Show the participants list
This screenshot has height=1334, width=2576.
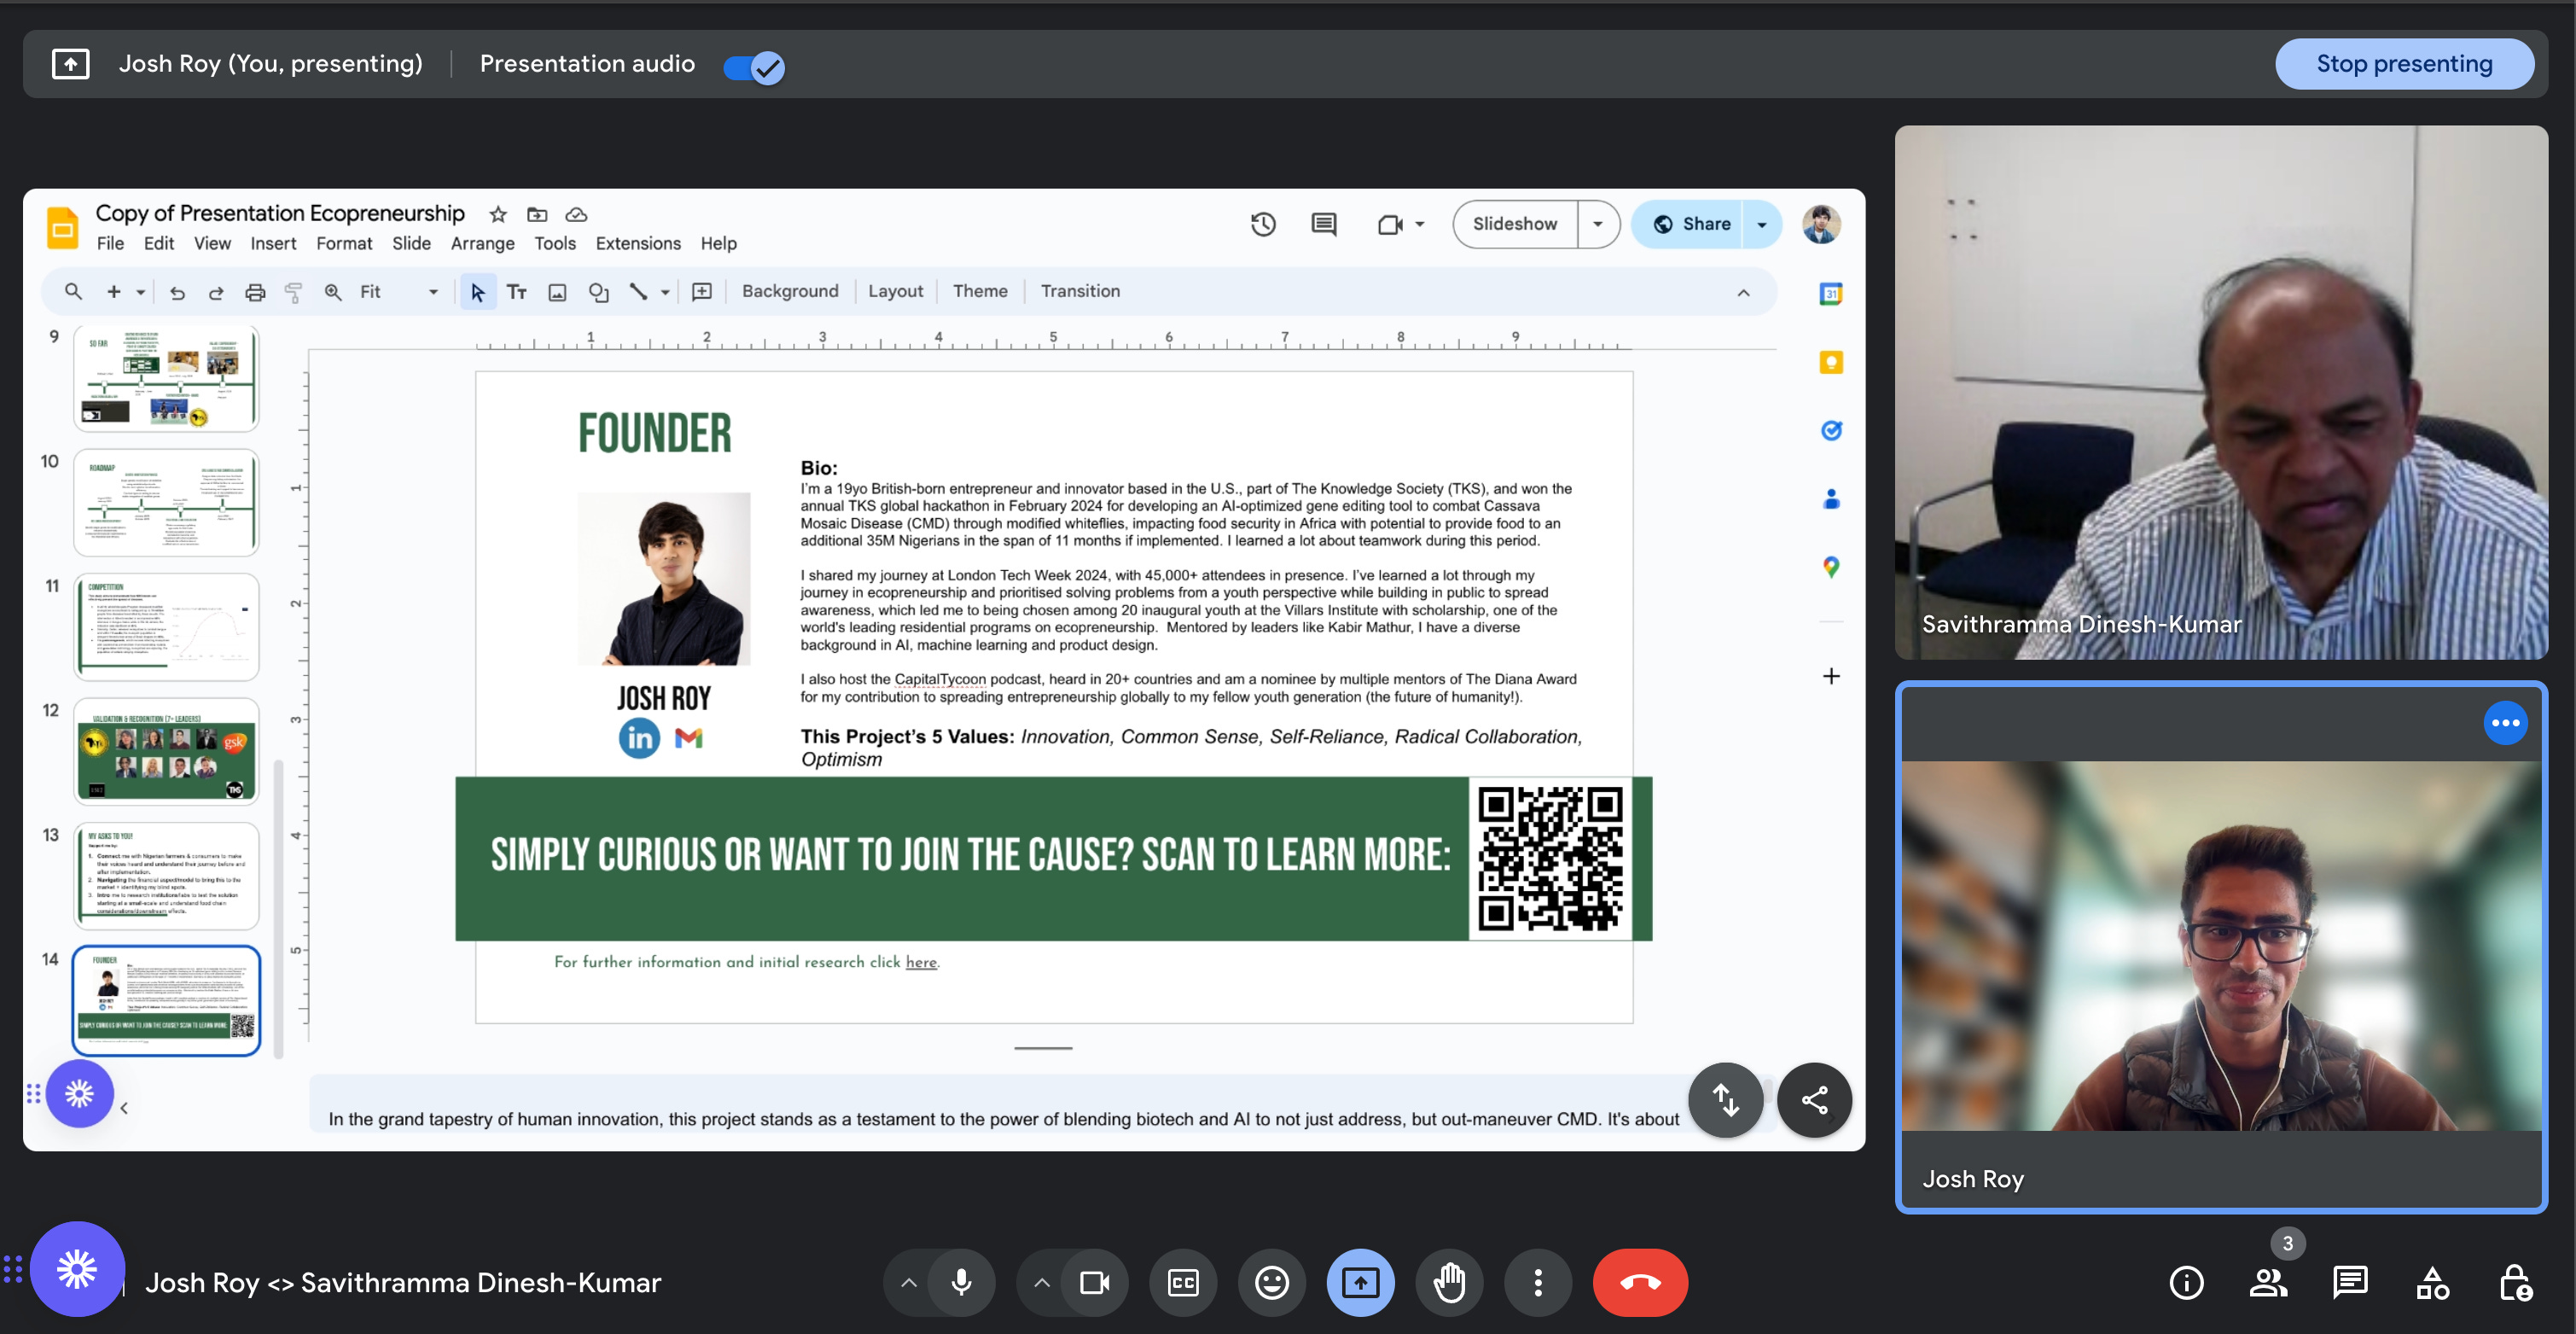click(x=2268, y=1282)
